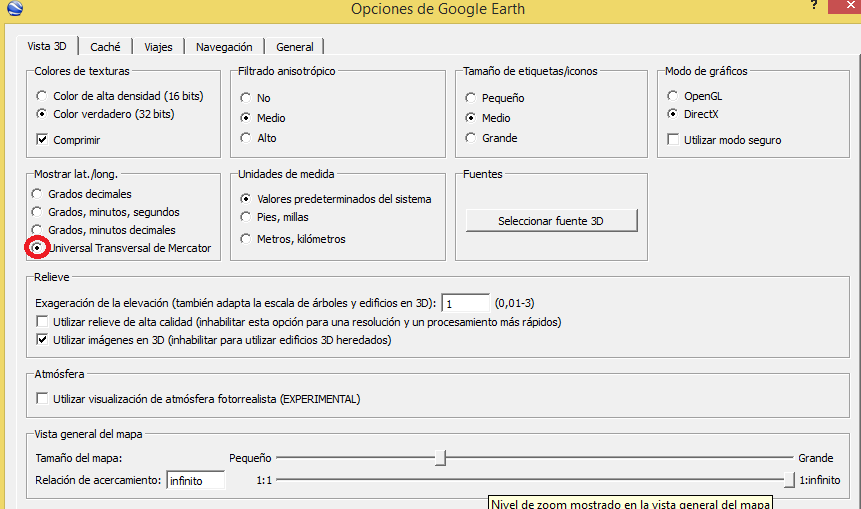This screenshot has height=509, width=861.
Task: Choose Medio label/icon size
Action: pyautogui.click(x=471, y=118)
